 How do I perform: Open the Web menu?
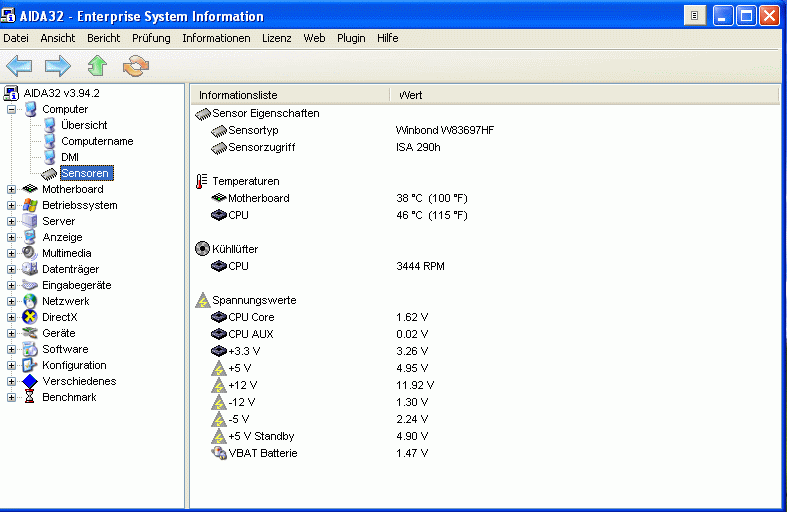314,38
